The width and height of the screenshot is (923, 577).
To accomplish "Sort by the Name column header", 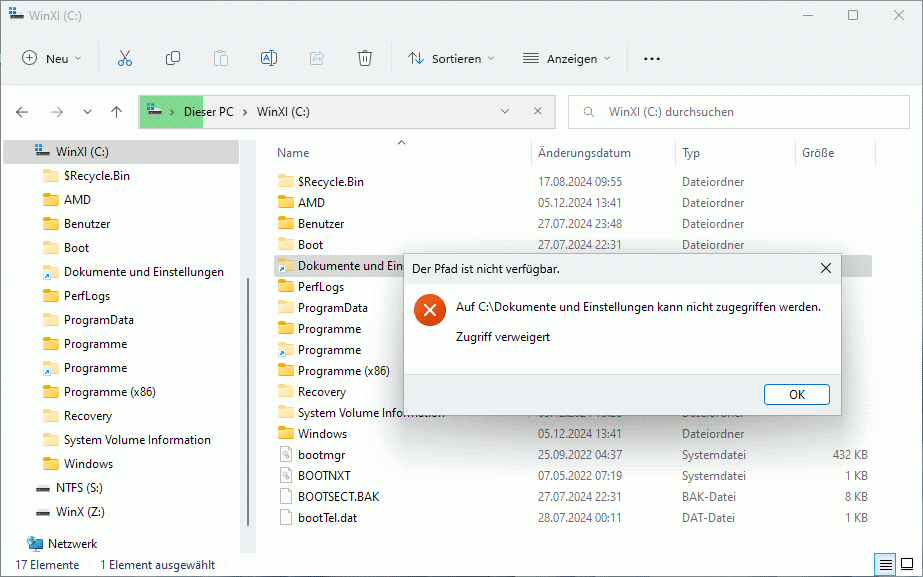I will pyautogui.click(x=293, y=153).
